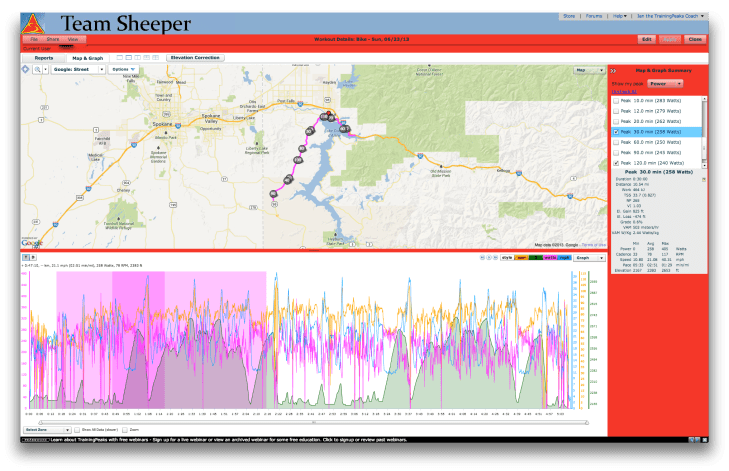Switch to the Map & Graph tab
Image resolution: width=729 pixels, height=471 pixels.
(x=87, y=58)
